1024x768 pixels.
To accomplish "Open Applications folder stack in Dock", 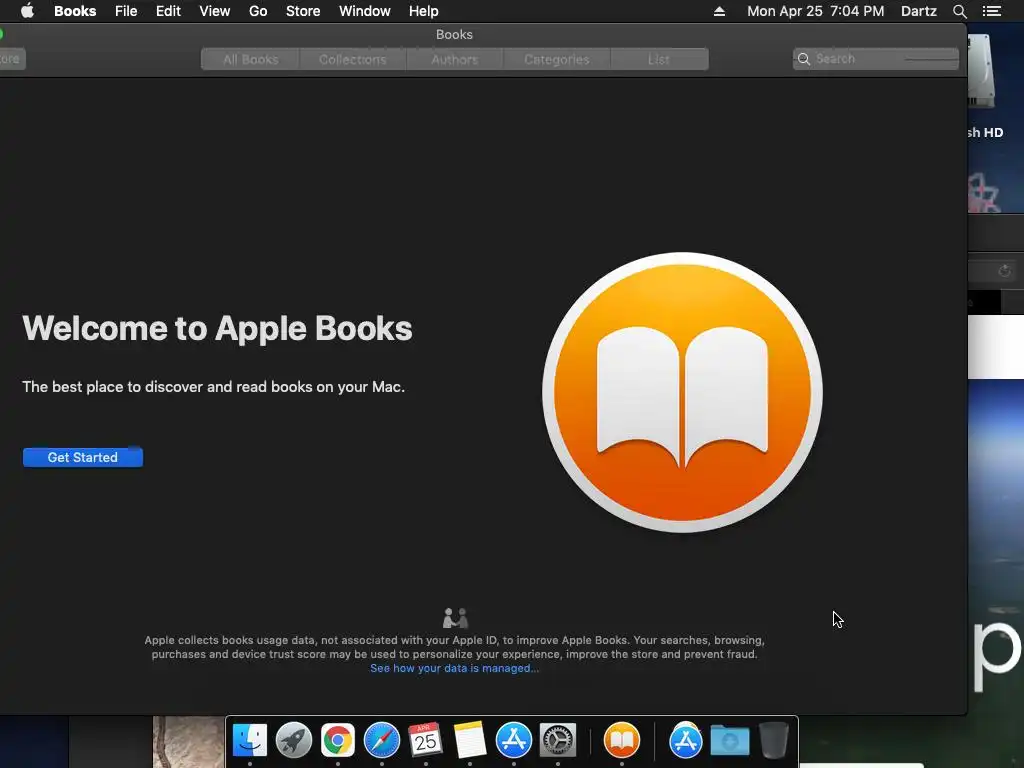I will point(686,741).
